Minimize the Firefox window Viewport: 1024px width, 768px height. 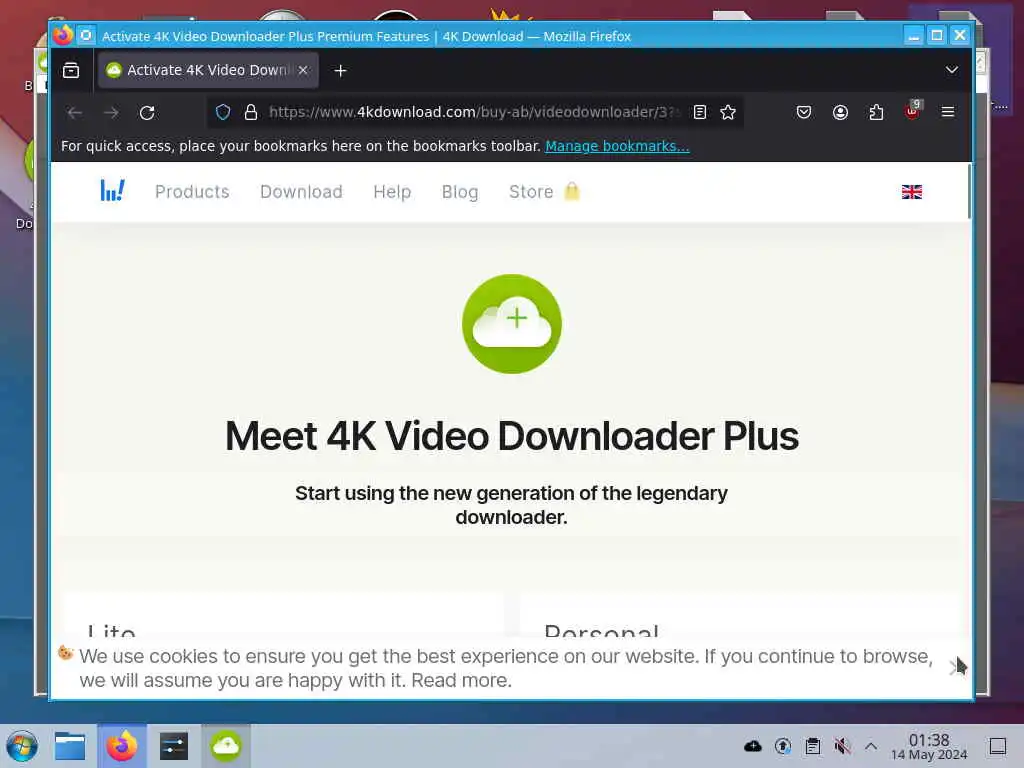(914, 35)
